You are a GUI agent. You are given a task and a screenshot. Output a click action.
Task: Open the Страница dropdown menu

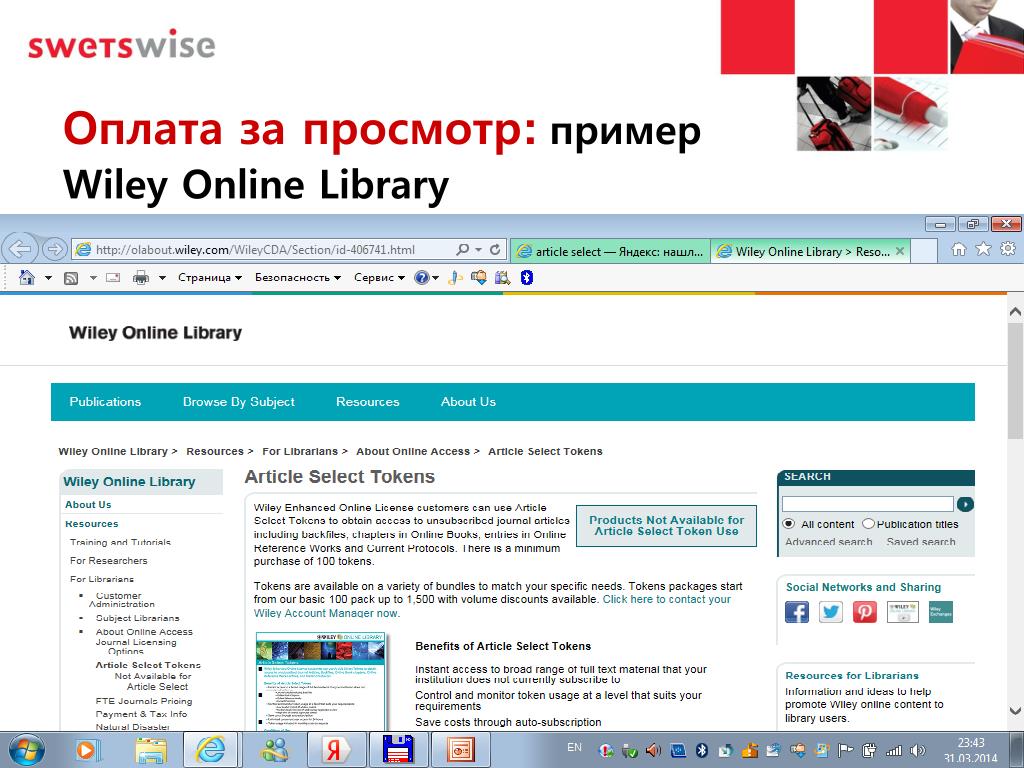tap(210, 278)
